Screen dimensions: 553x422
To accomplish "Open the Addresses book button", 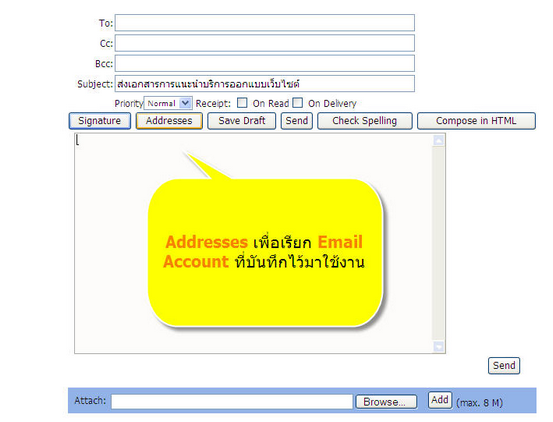I will point(169,121).
